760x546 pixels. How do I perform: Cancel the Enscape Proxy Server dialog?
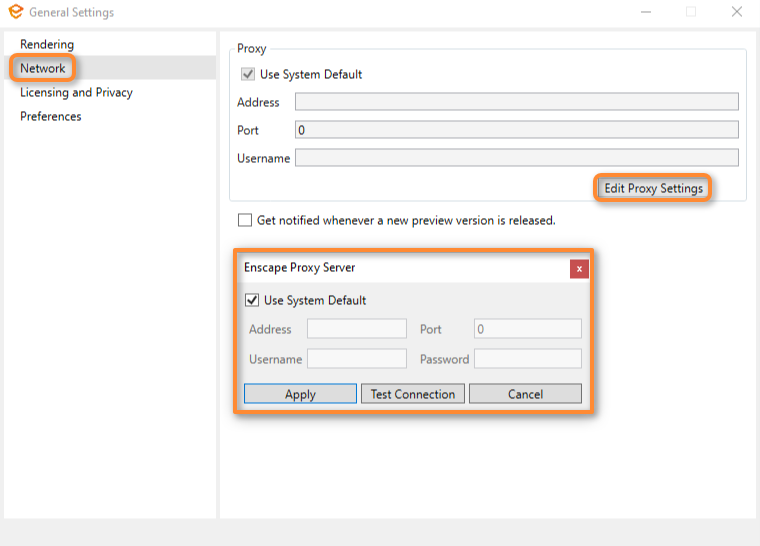pyautogui.click(x=525, y=394)
